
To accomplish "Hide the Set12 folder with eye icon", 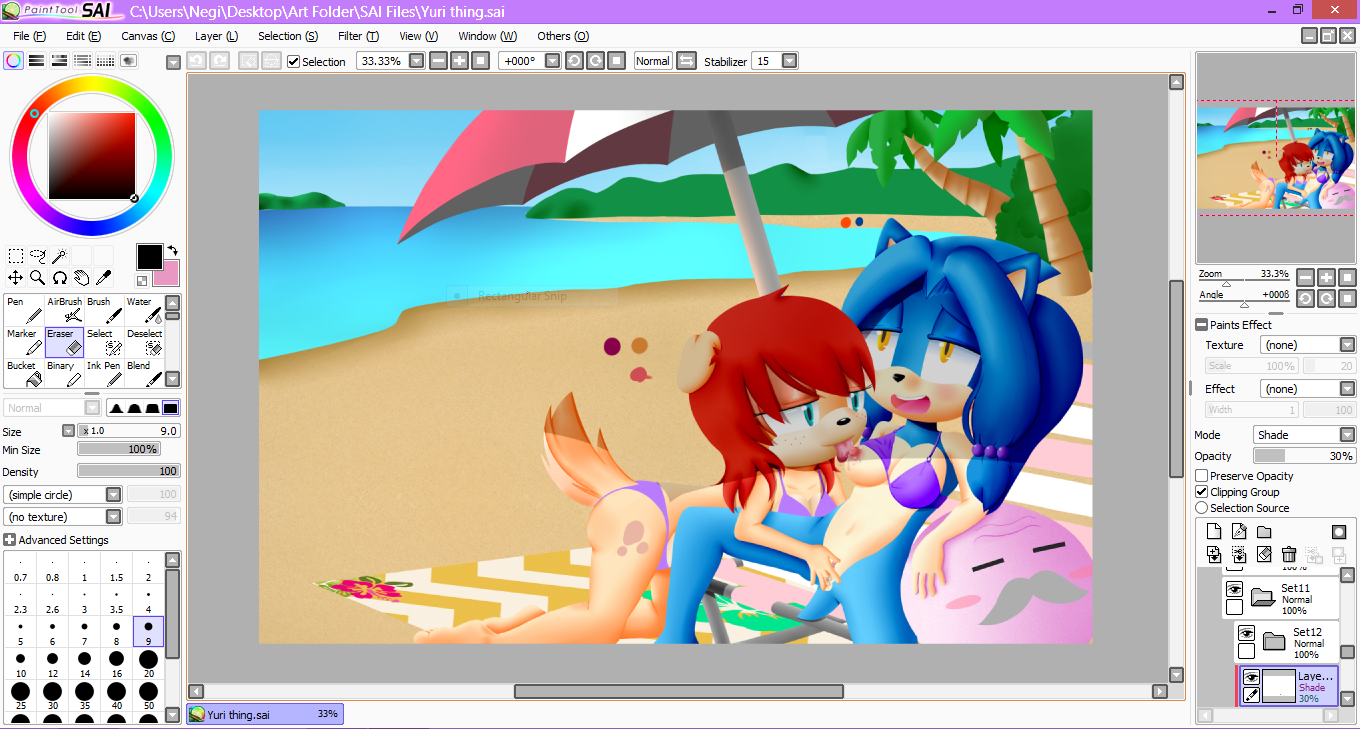I will pos(1246,633).
